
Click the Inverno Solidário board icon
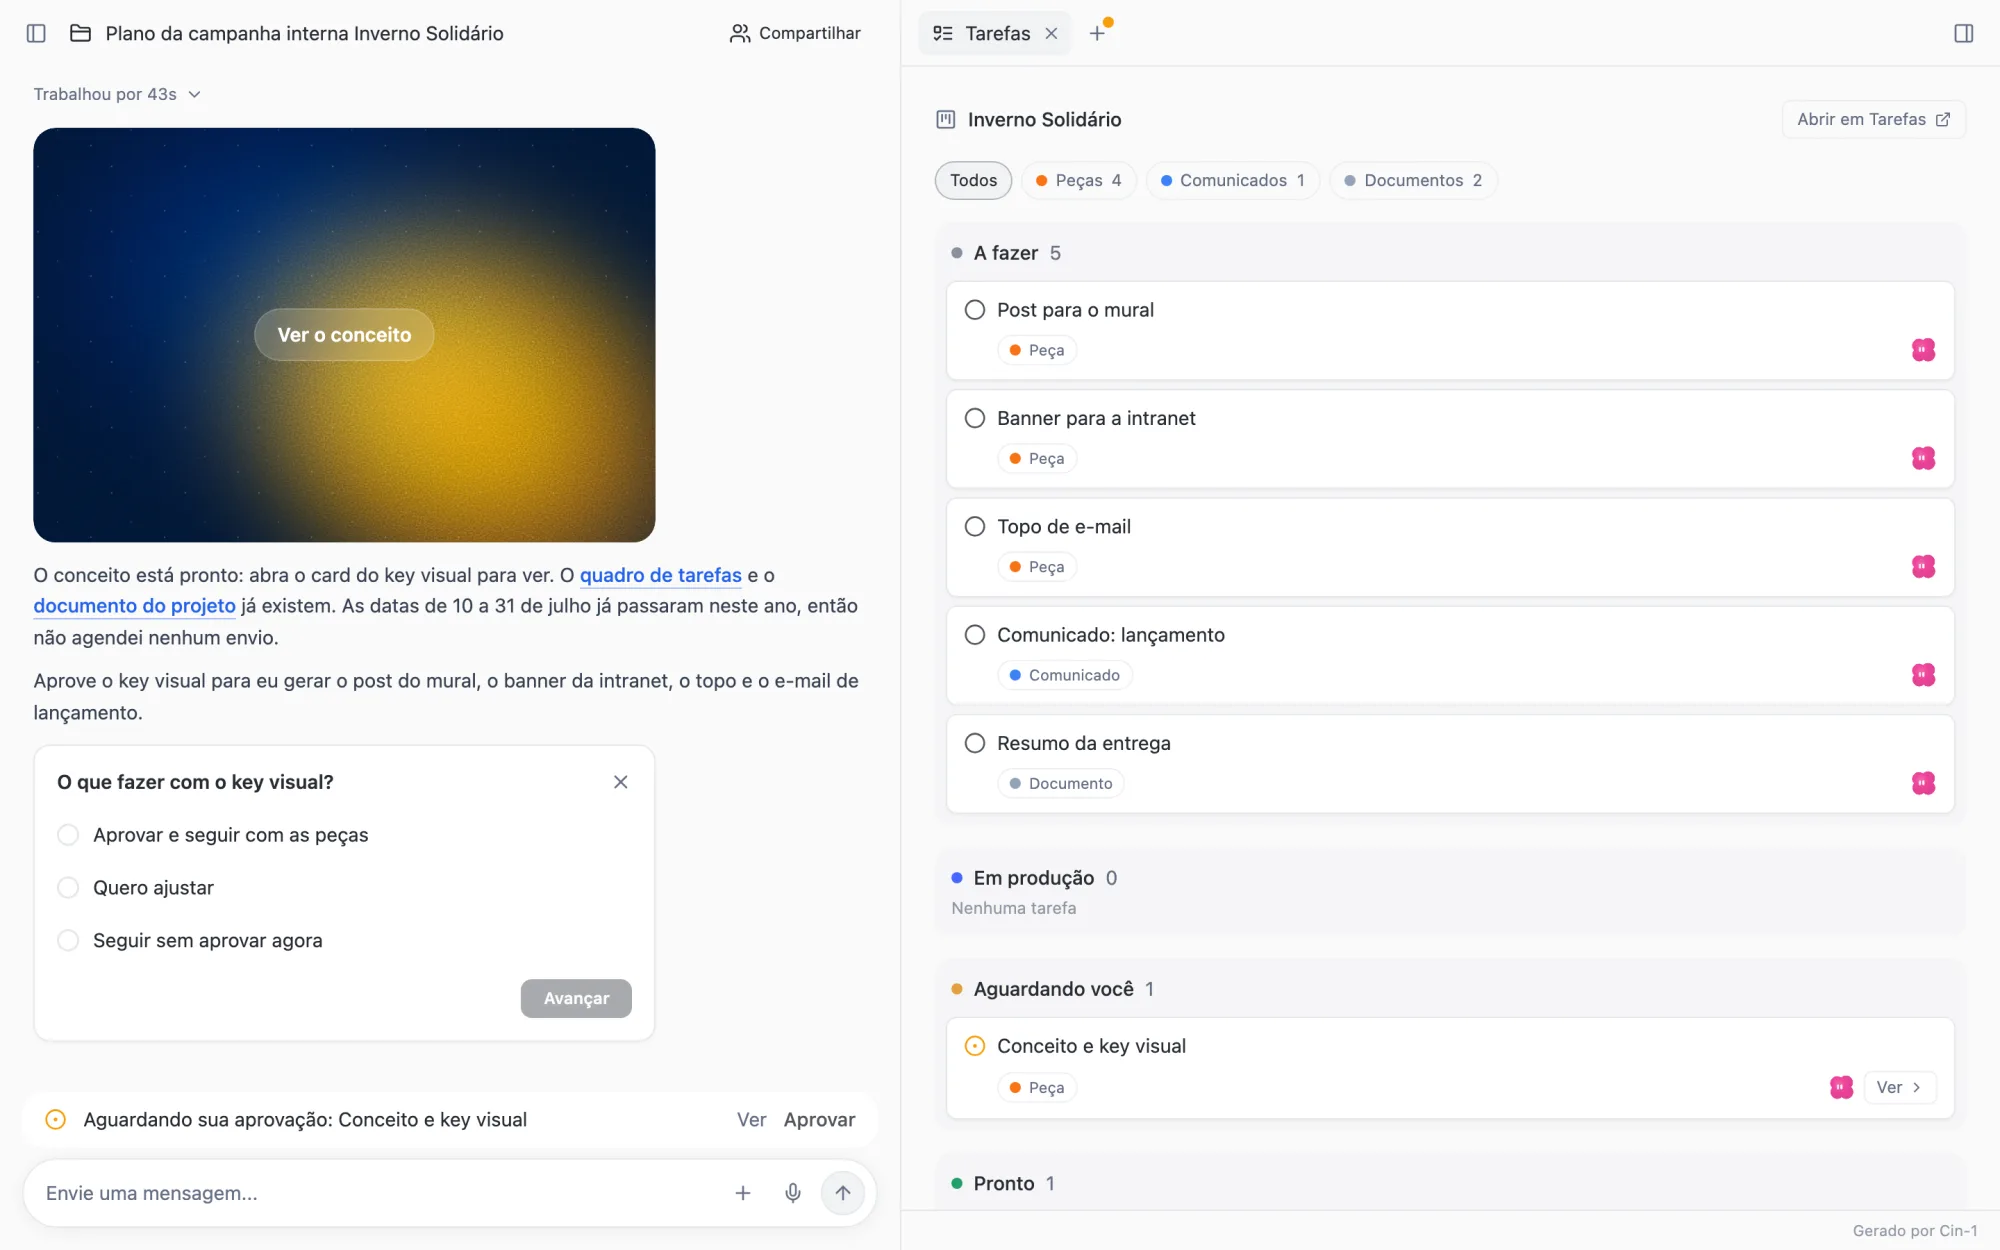point(945,119)
